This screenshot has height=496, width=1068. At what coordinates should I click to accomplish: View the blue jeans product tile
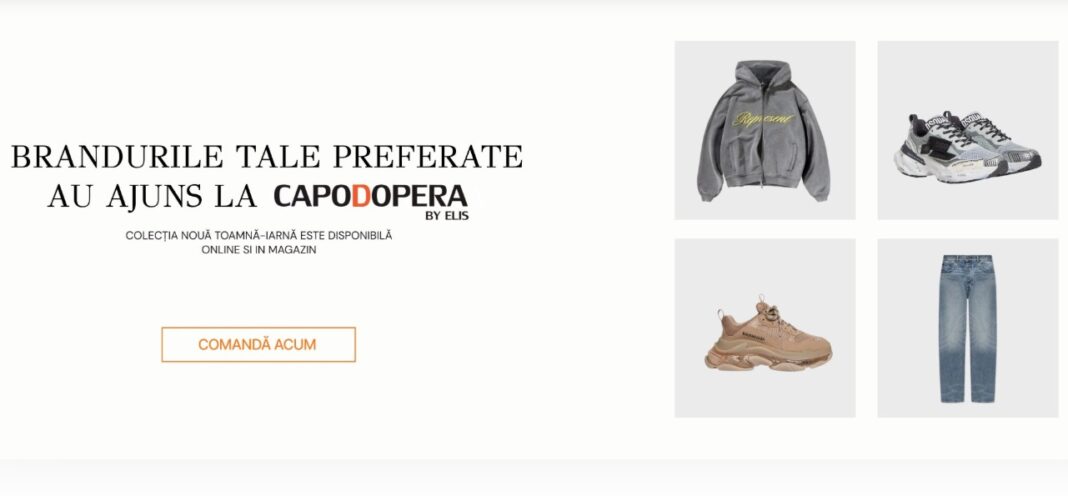967,328
